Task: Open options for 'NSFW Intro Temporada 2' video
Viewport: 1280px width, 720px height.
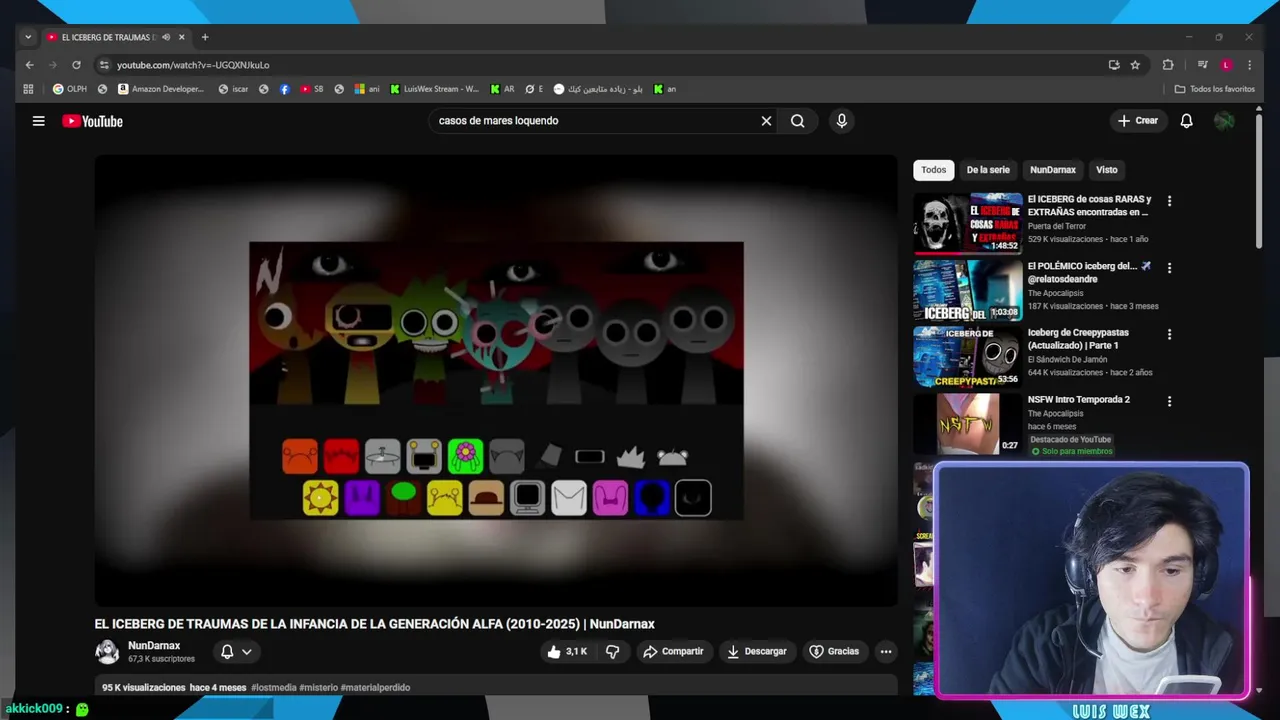Action: 1169,401
